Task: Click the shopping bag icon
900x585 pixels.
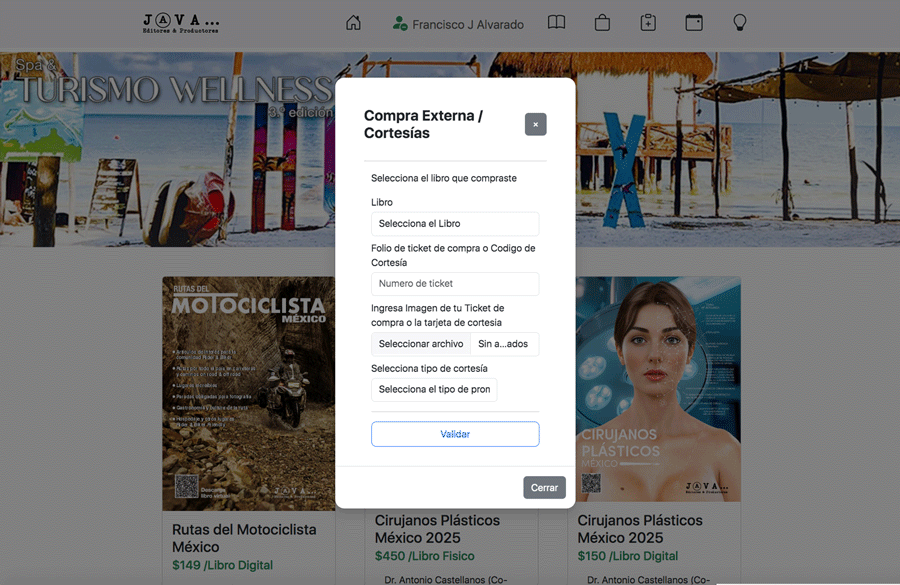Action: coord(602,23)
